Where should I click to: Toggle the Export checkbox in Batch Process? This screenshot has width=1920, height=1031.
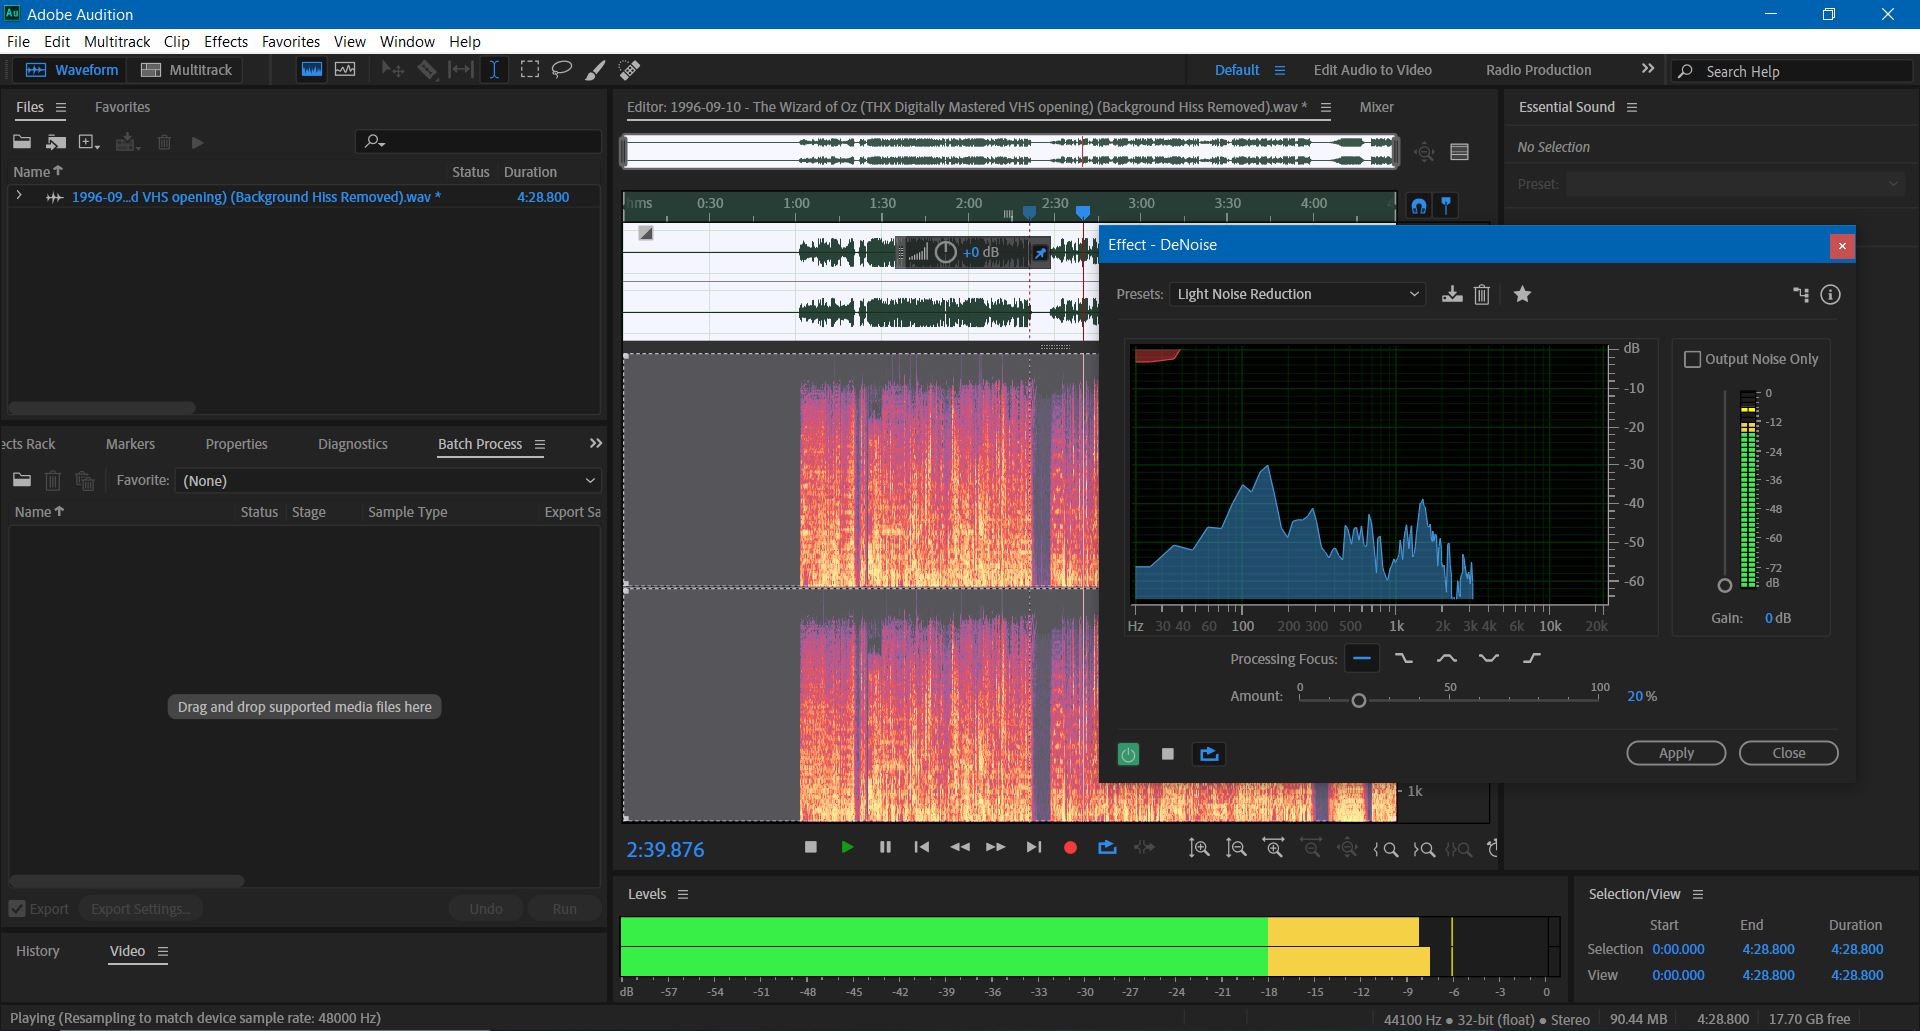[17, 909]
